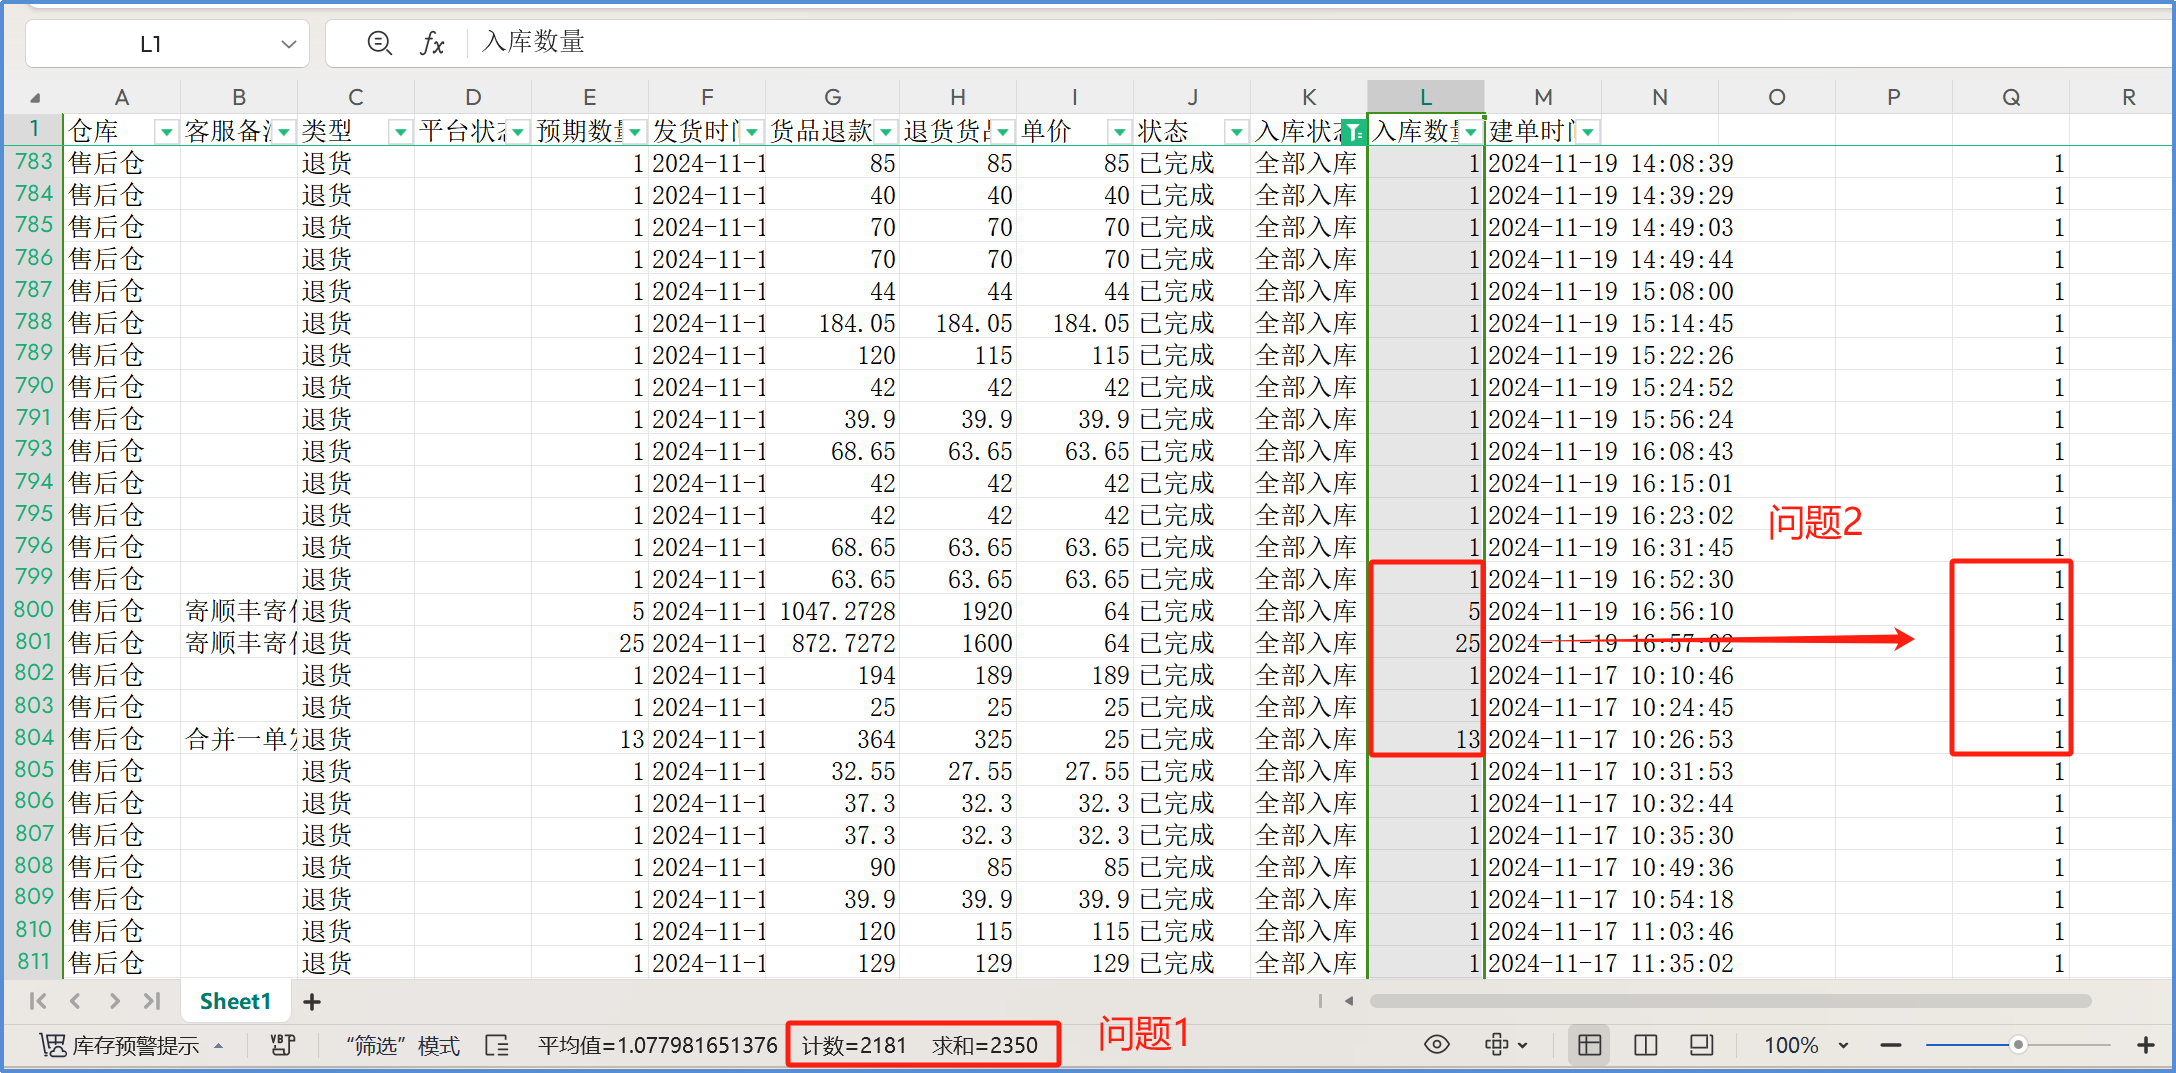The width and height of the screenshot is (2176, 1073).
Task: Open the 单价 column filter dropdown
Action: point(1120,132)
